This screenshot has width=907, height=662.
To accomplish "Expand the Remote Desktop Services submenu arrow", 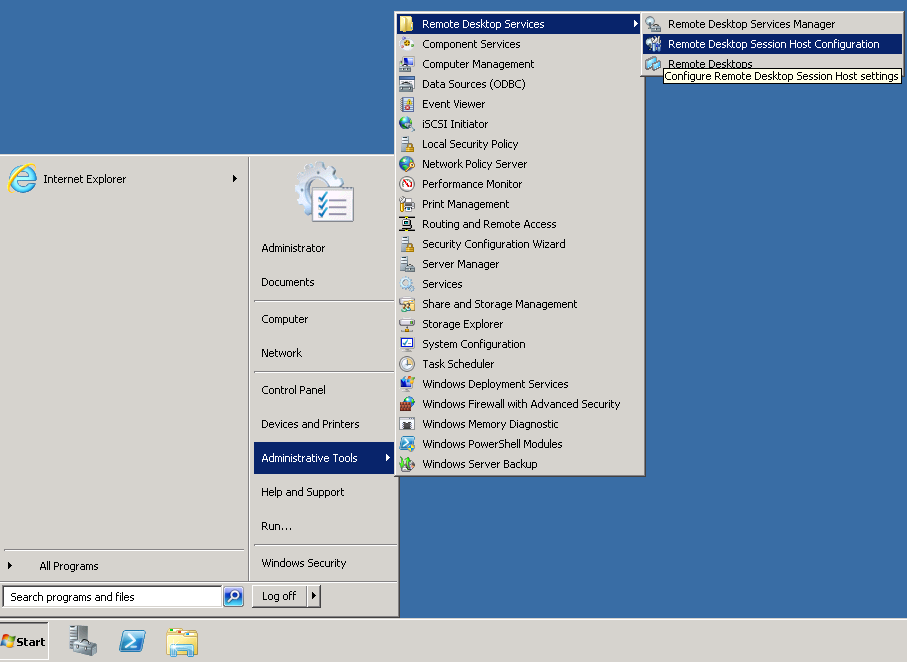I will (x=635, y=24).
